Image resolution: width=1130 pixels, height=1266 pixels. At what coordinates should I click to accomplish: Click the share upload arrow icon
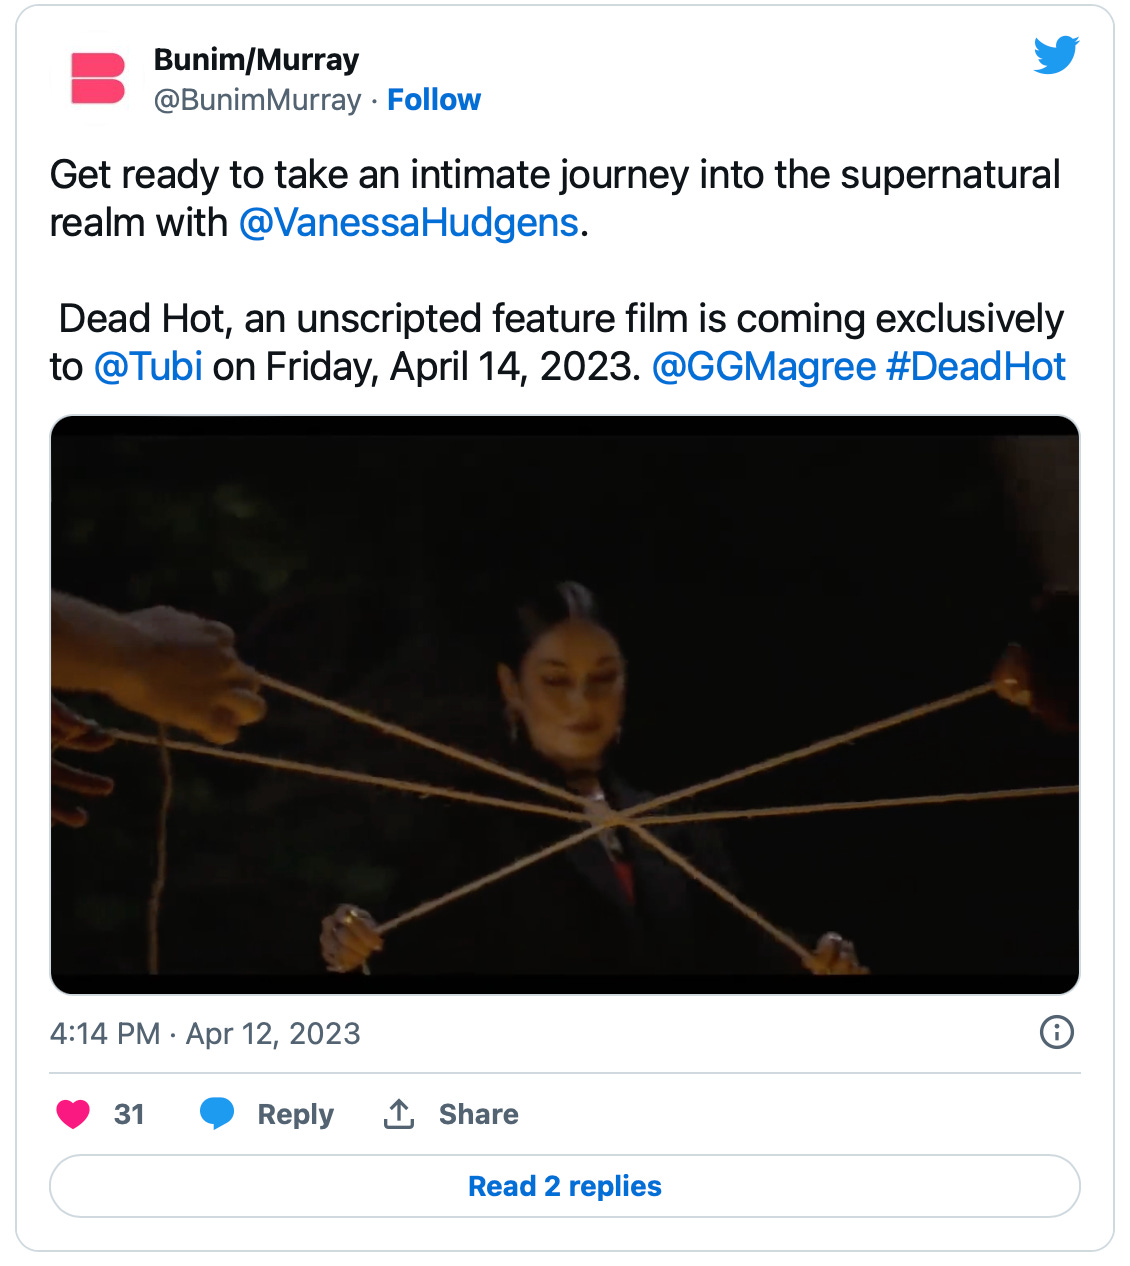pos(399,1113)
